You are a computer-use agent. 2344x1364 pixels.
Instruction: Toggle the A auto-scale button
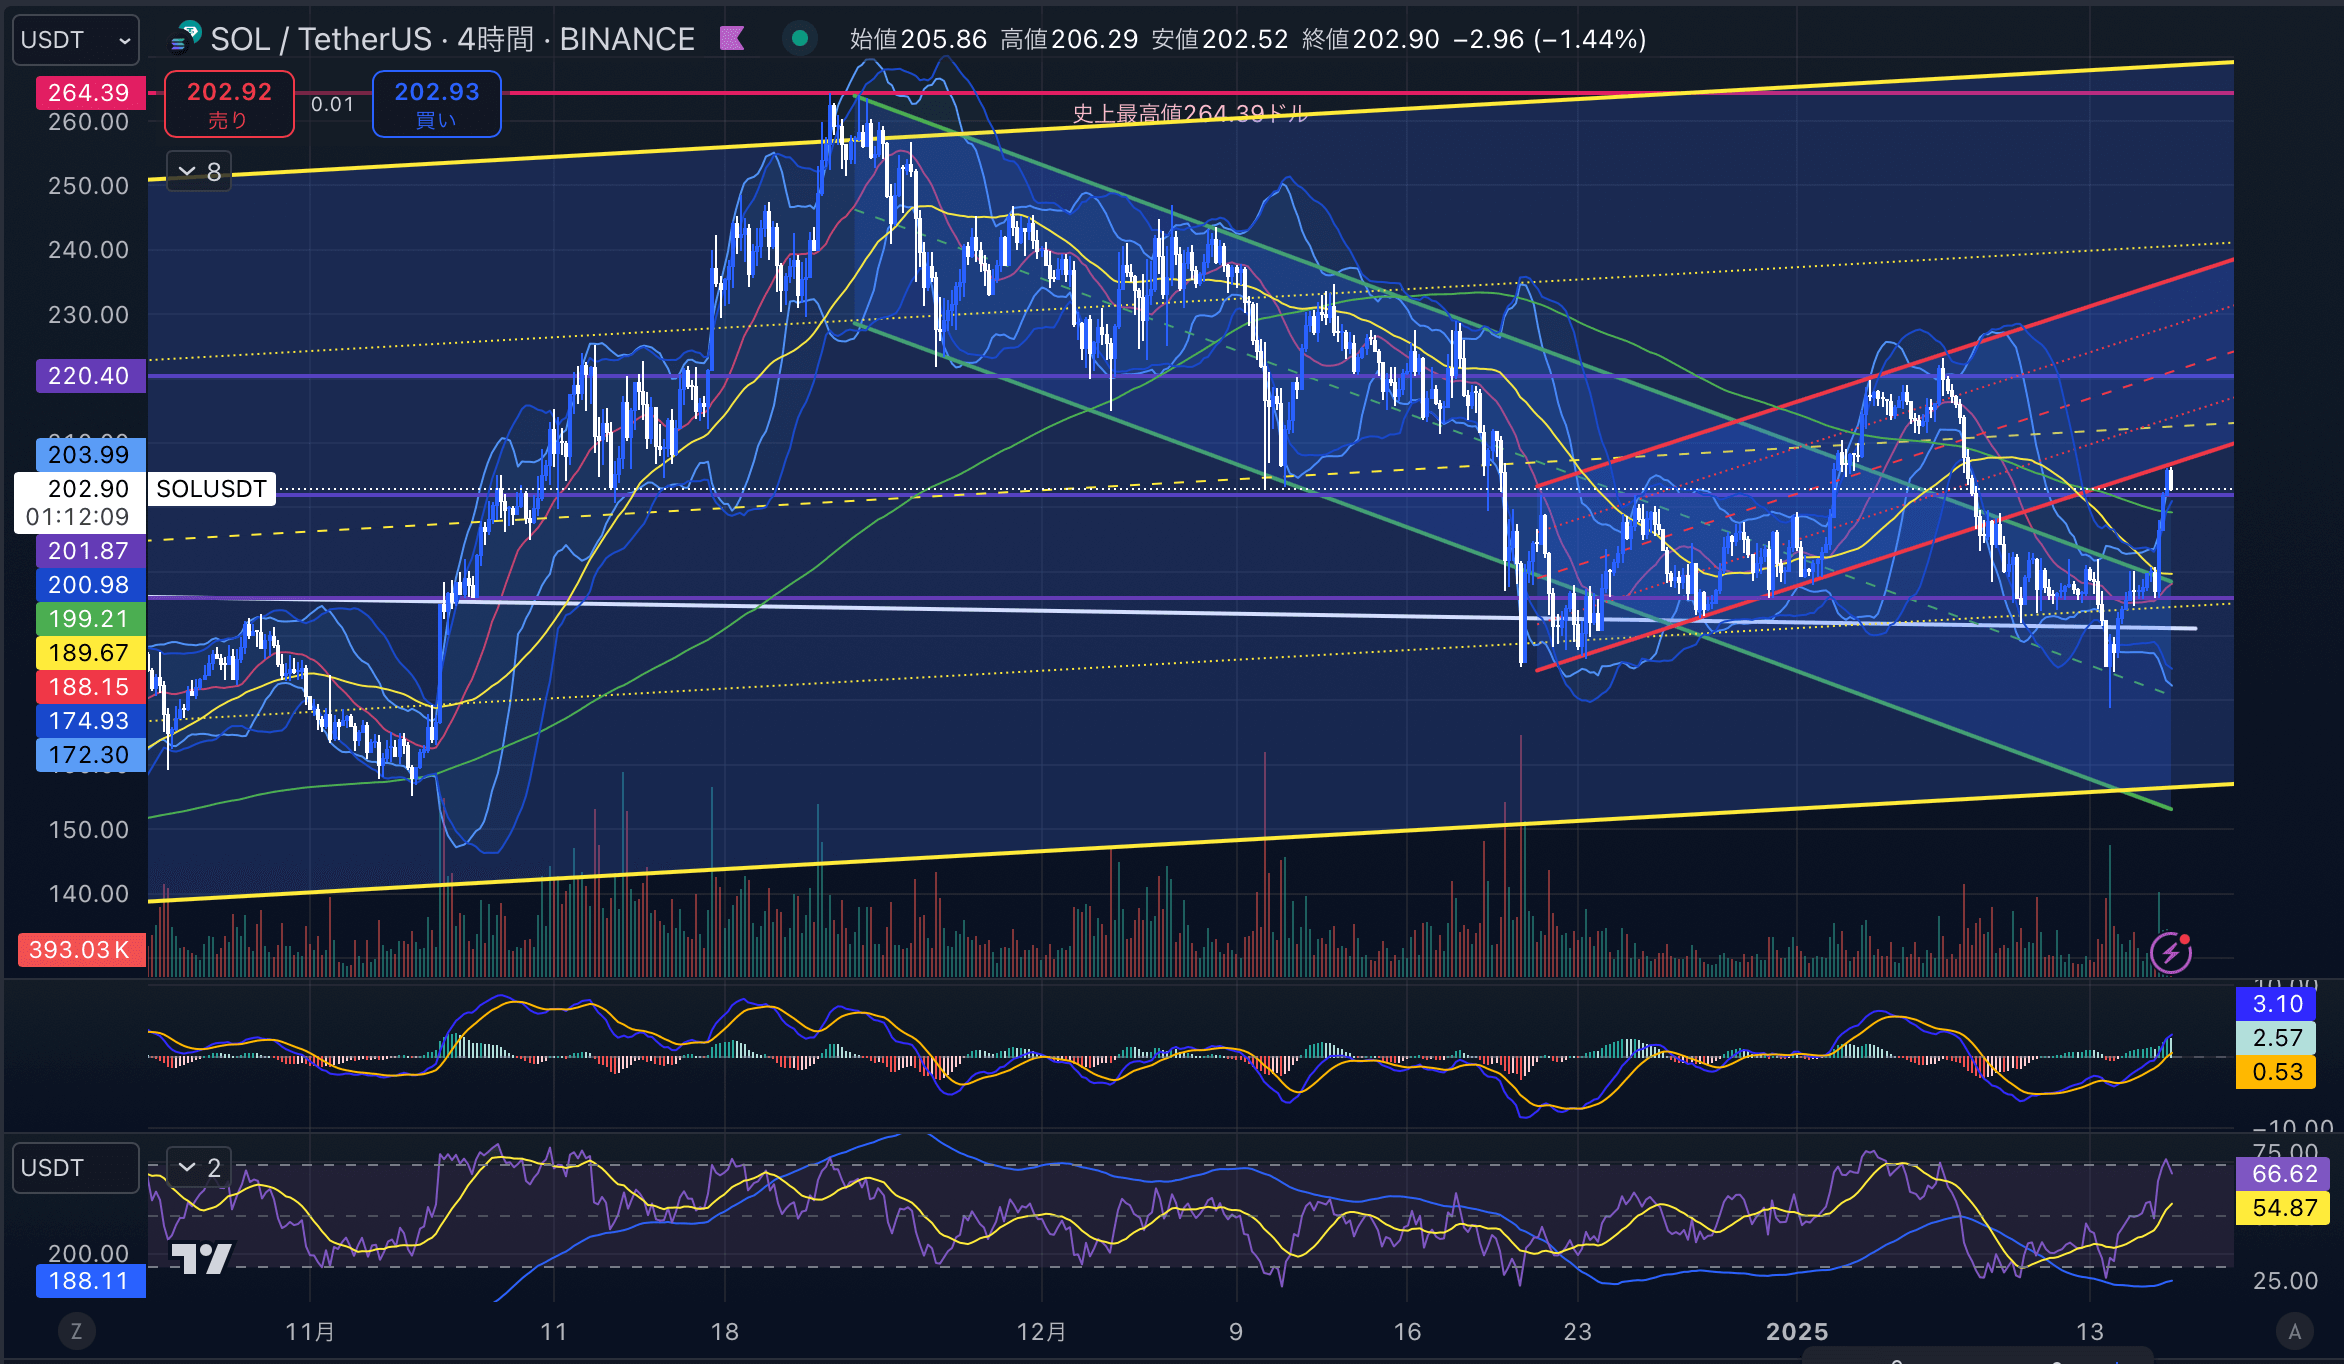point(2295,1331)
